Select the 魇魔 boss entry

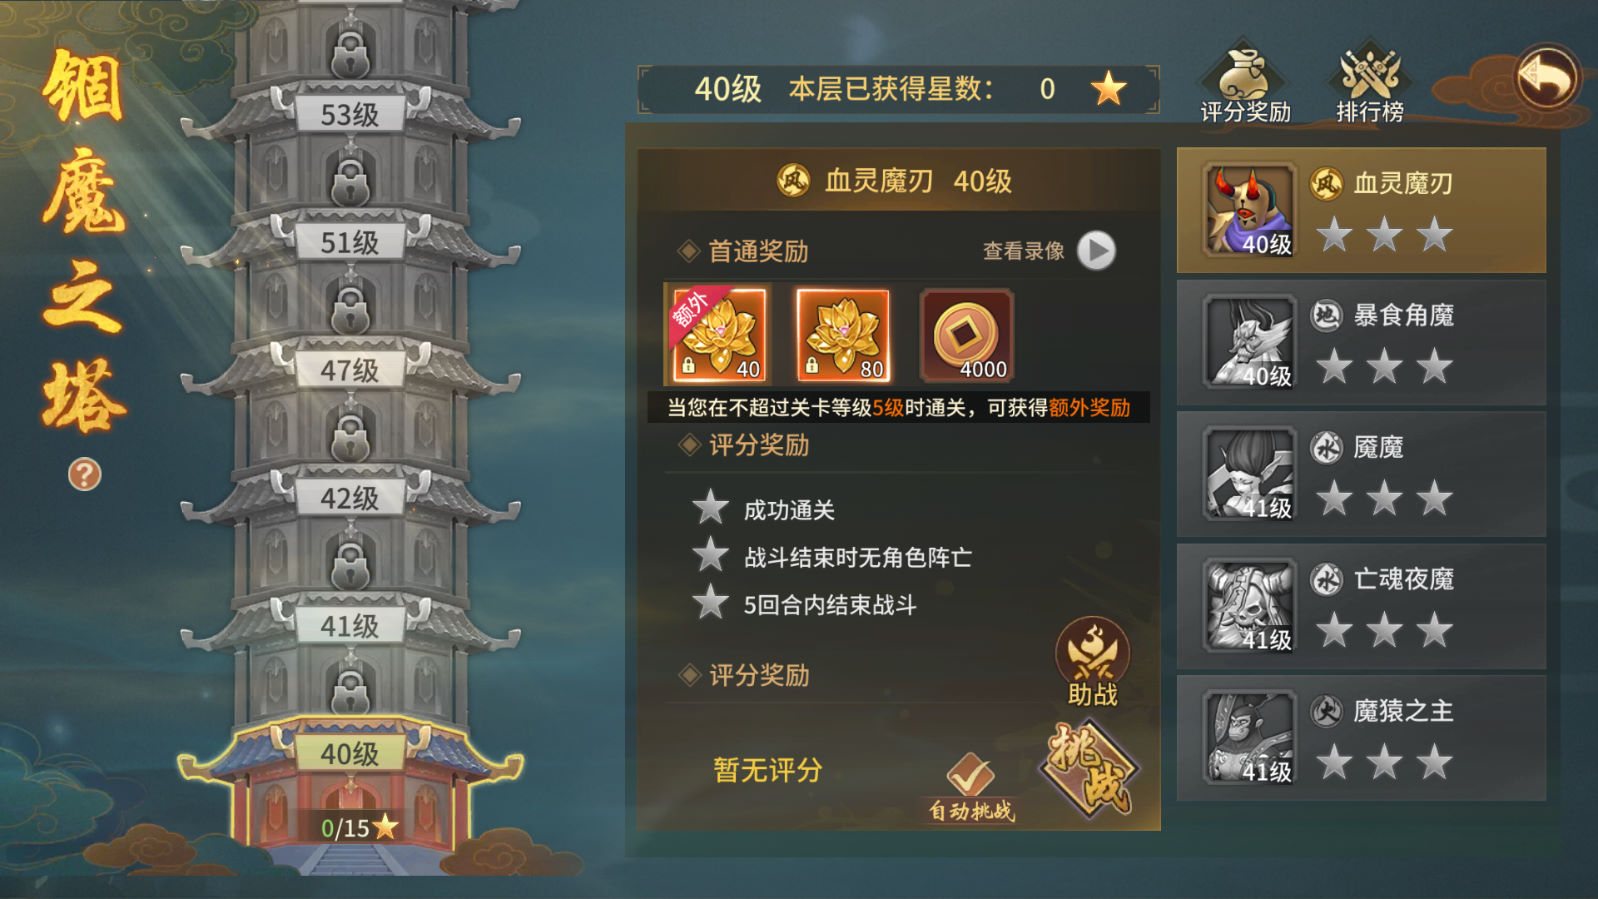1361,474
